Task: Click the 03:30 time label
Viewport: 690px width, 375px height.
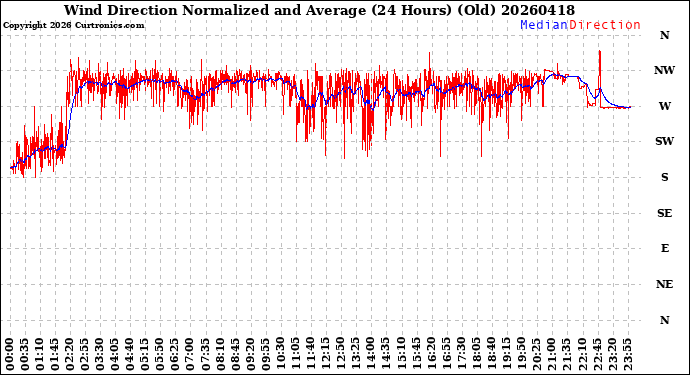Action: tap(100, 354)
